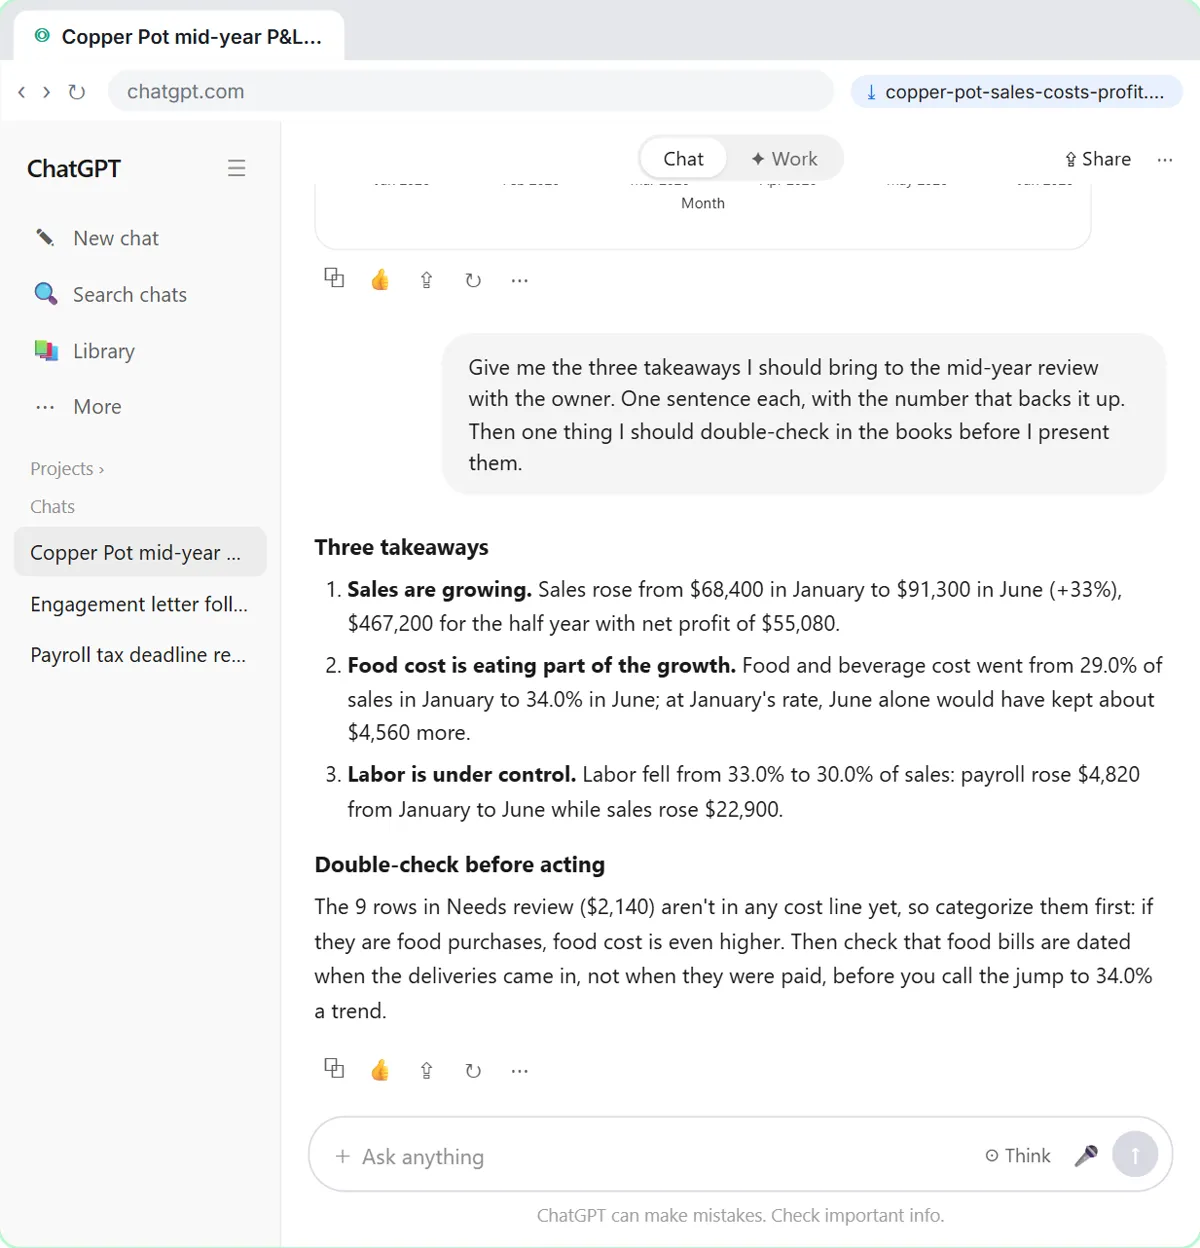
Task: Click the microphone dictation icon
Action: point(1086,1155)
